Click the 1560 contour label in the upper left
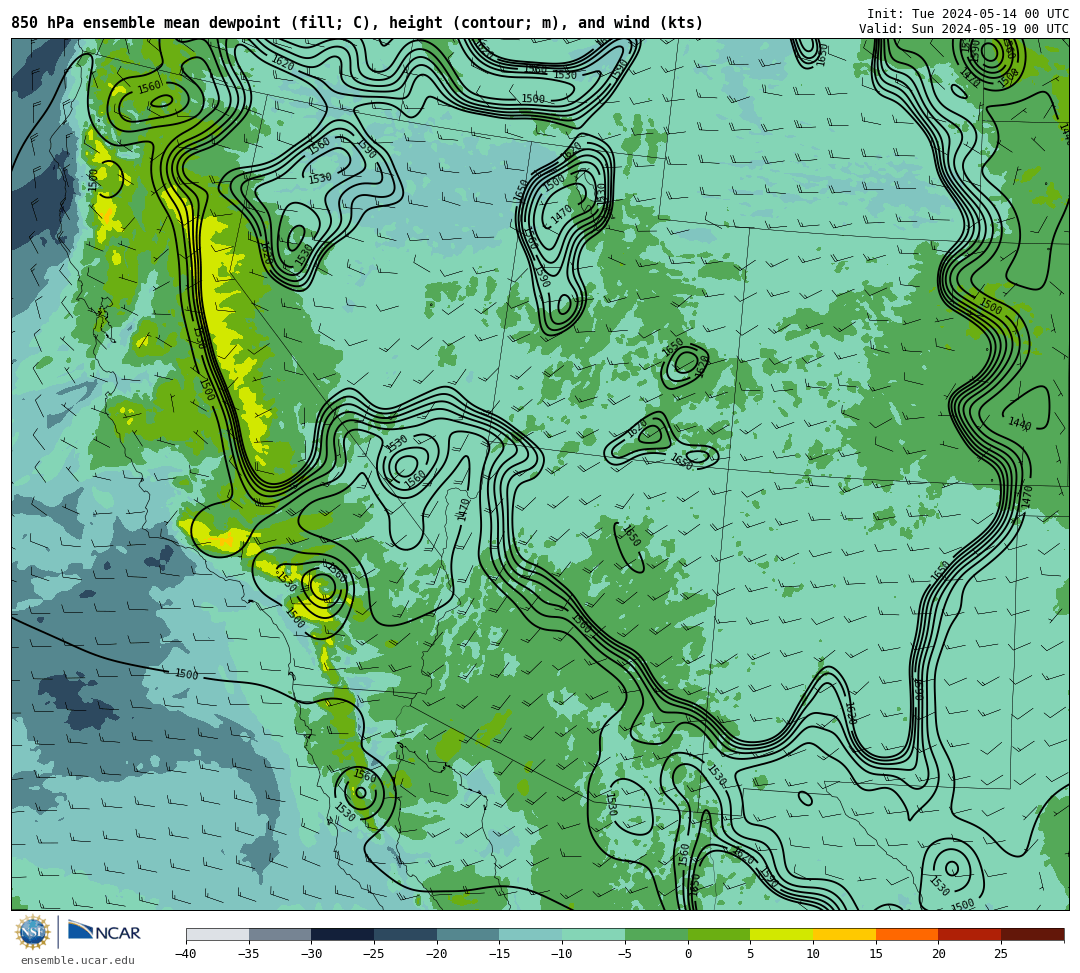The height and width of the screenshot is (973, 1080). click(149, 86)
